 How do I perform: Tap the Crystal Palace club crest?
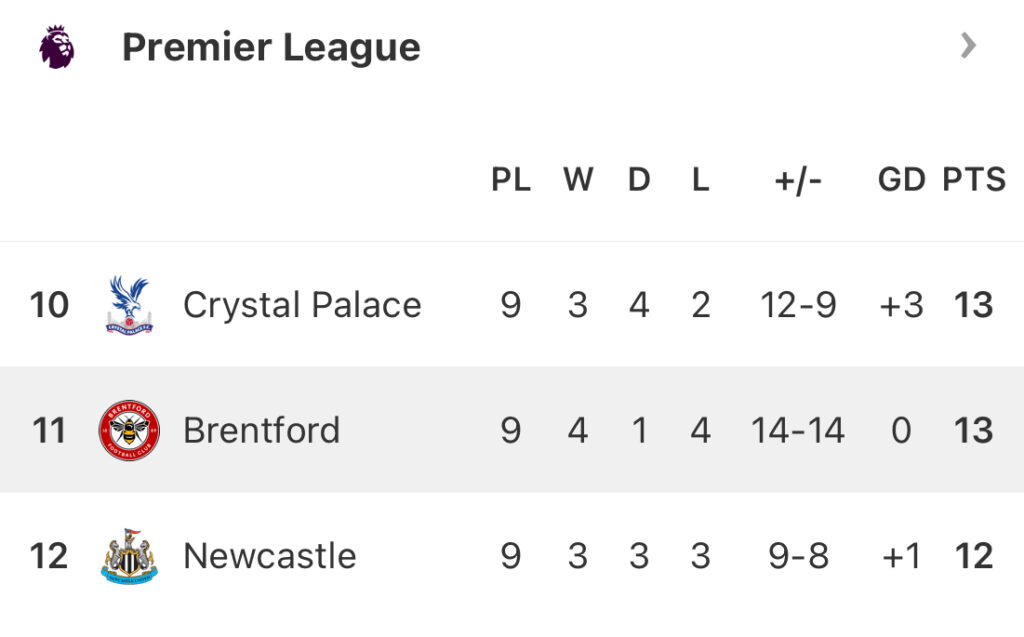[129, 305]
